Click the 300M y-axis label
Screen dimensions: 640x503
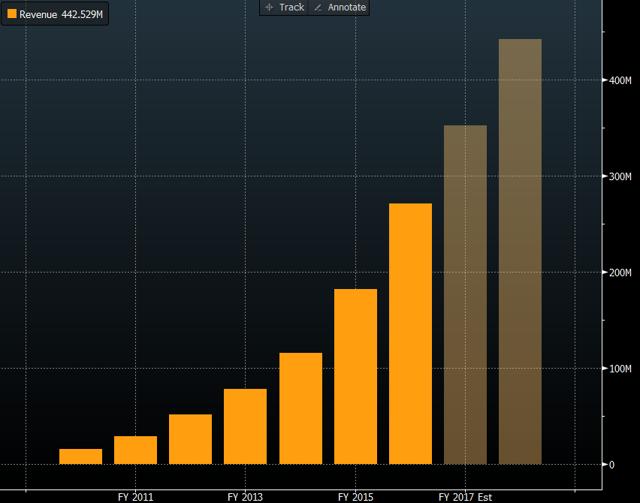(620, 176)
